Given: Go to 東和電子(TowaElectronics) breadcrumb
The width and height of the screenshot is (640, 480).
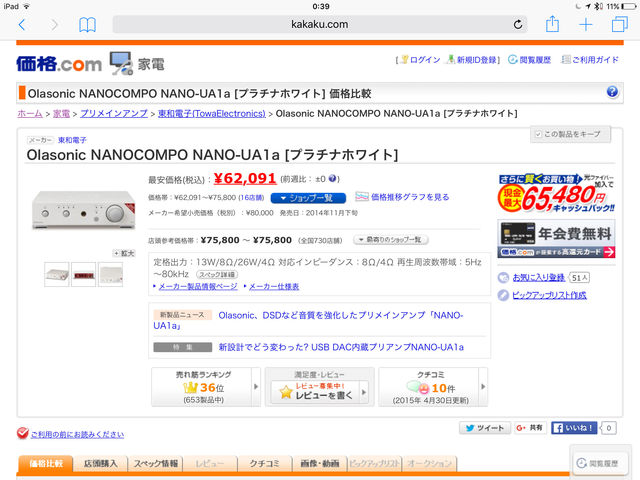Looking at the screenshot, I should point(211,113).
